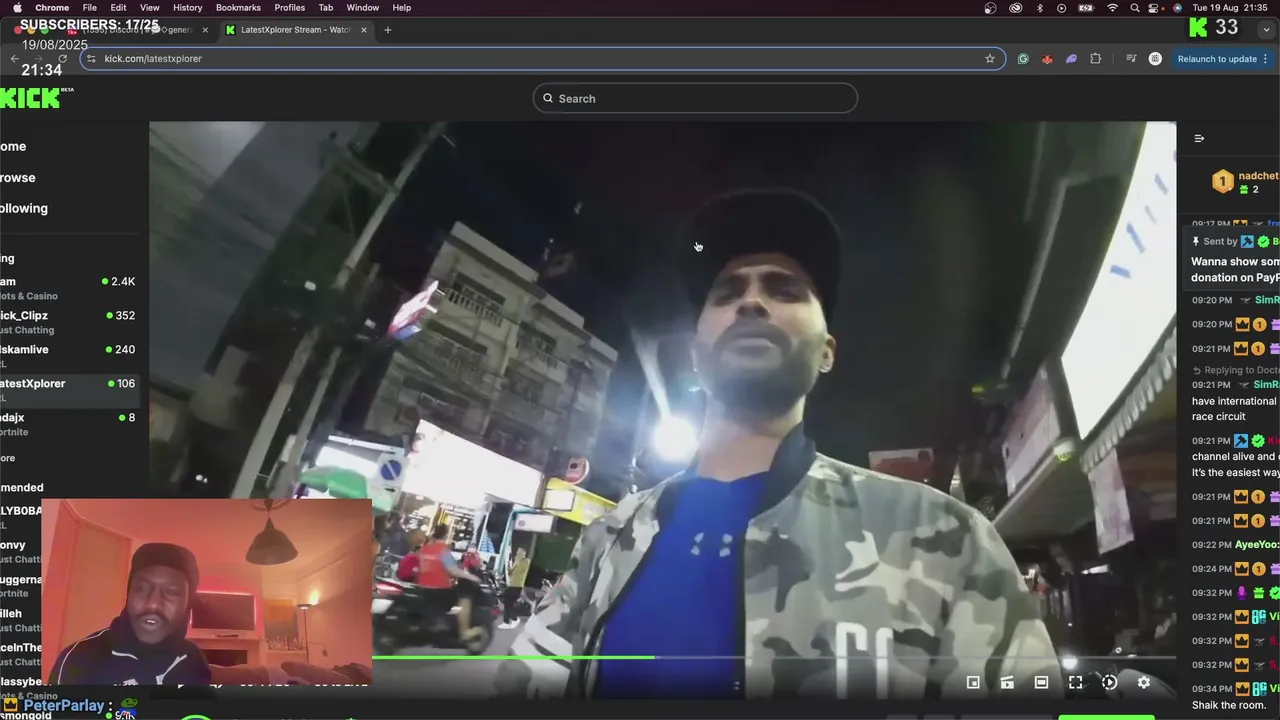Seek on the green video progress bar
The image size is (1280, 720).
pos(513,657)
